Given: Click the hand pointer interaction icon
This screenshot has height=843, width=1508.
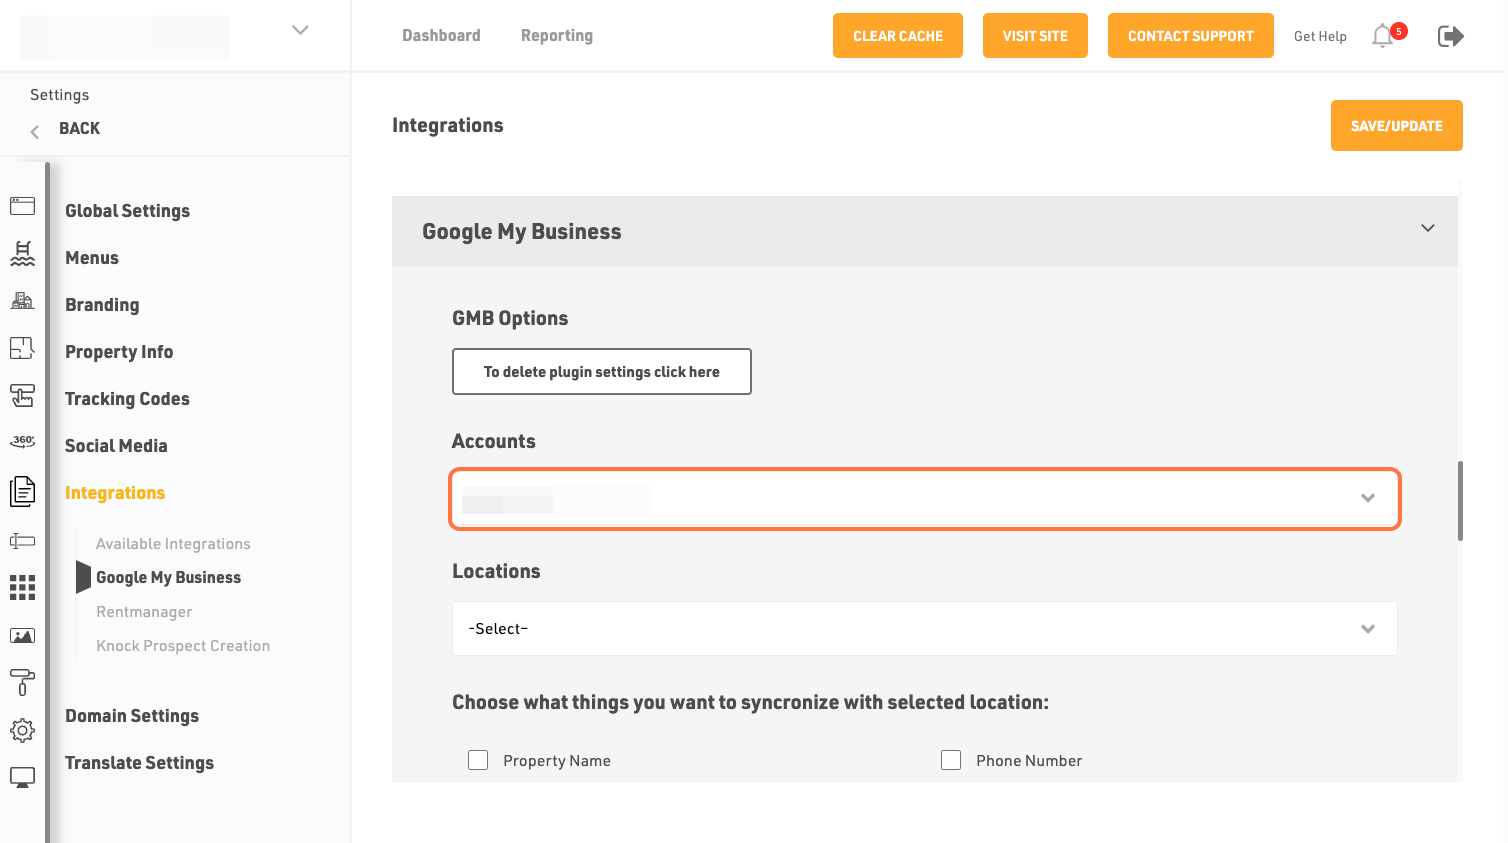Looking at the screenshot, I should click(22, 396).
